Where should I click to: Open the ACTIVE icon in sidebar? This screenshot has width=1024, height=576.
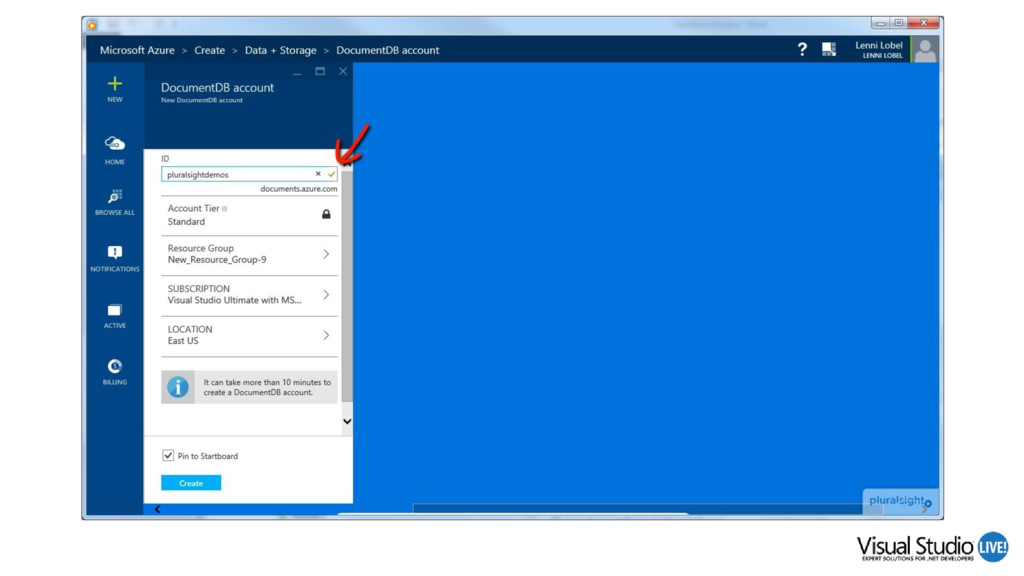click(x=115, y=310)
